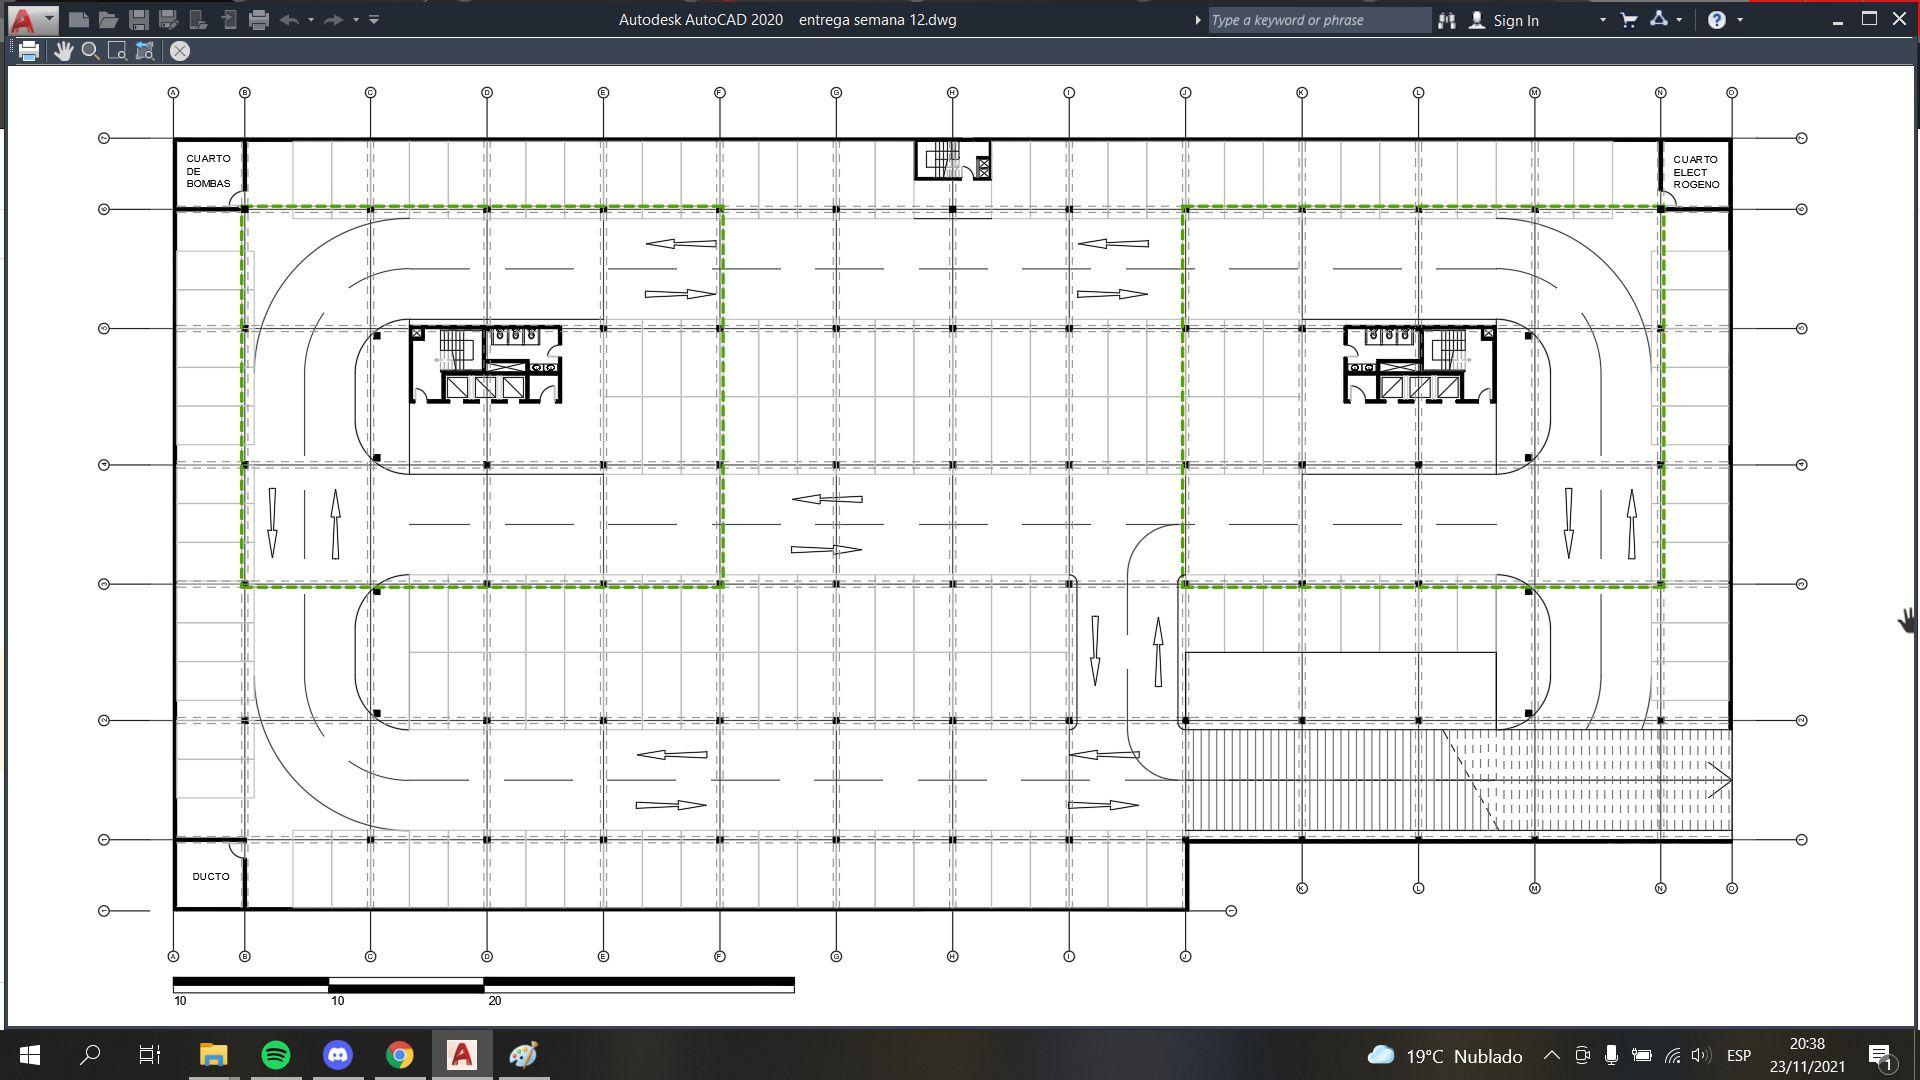This screenshot has height=1080, width=1920.
Task: Click the Zoom Original tool
Action: (x=145, y=51)
